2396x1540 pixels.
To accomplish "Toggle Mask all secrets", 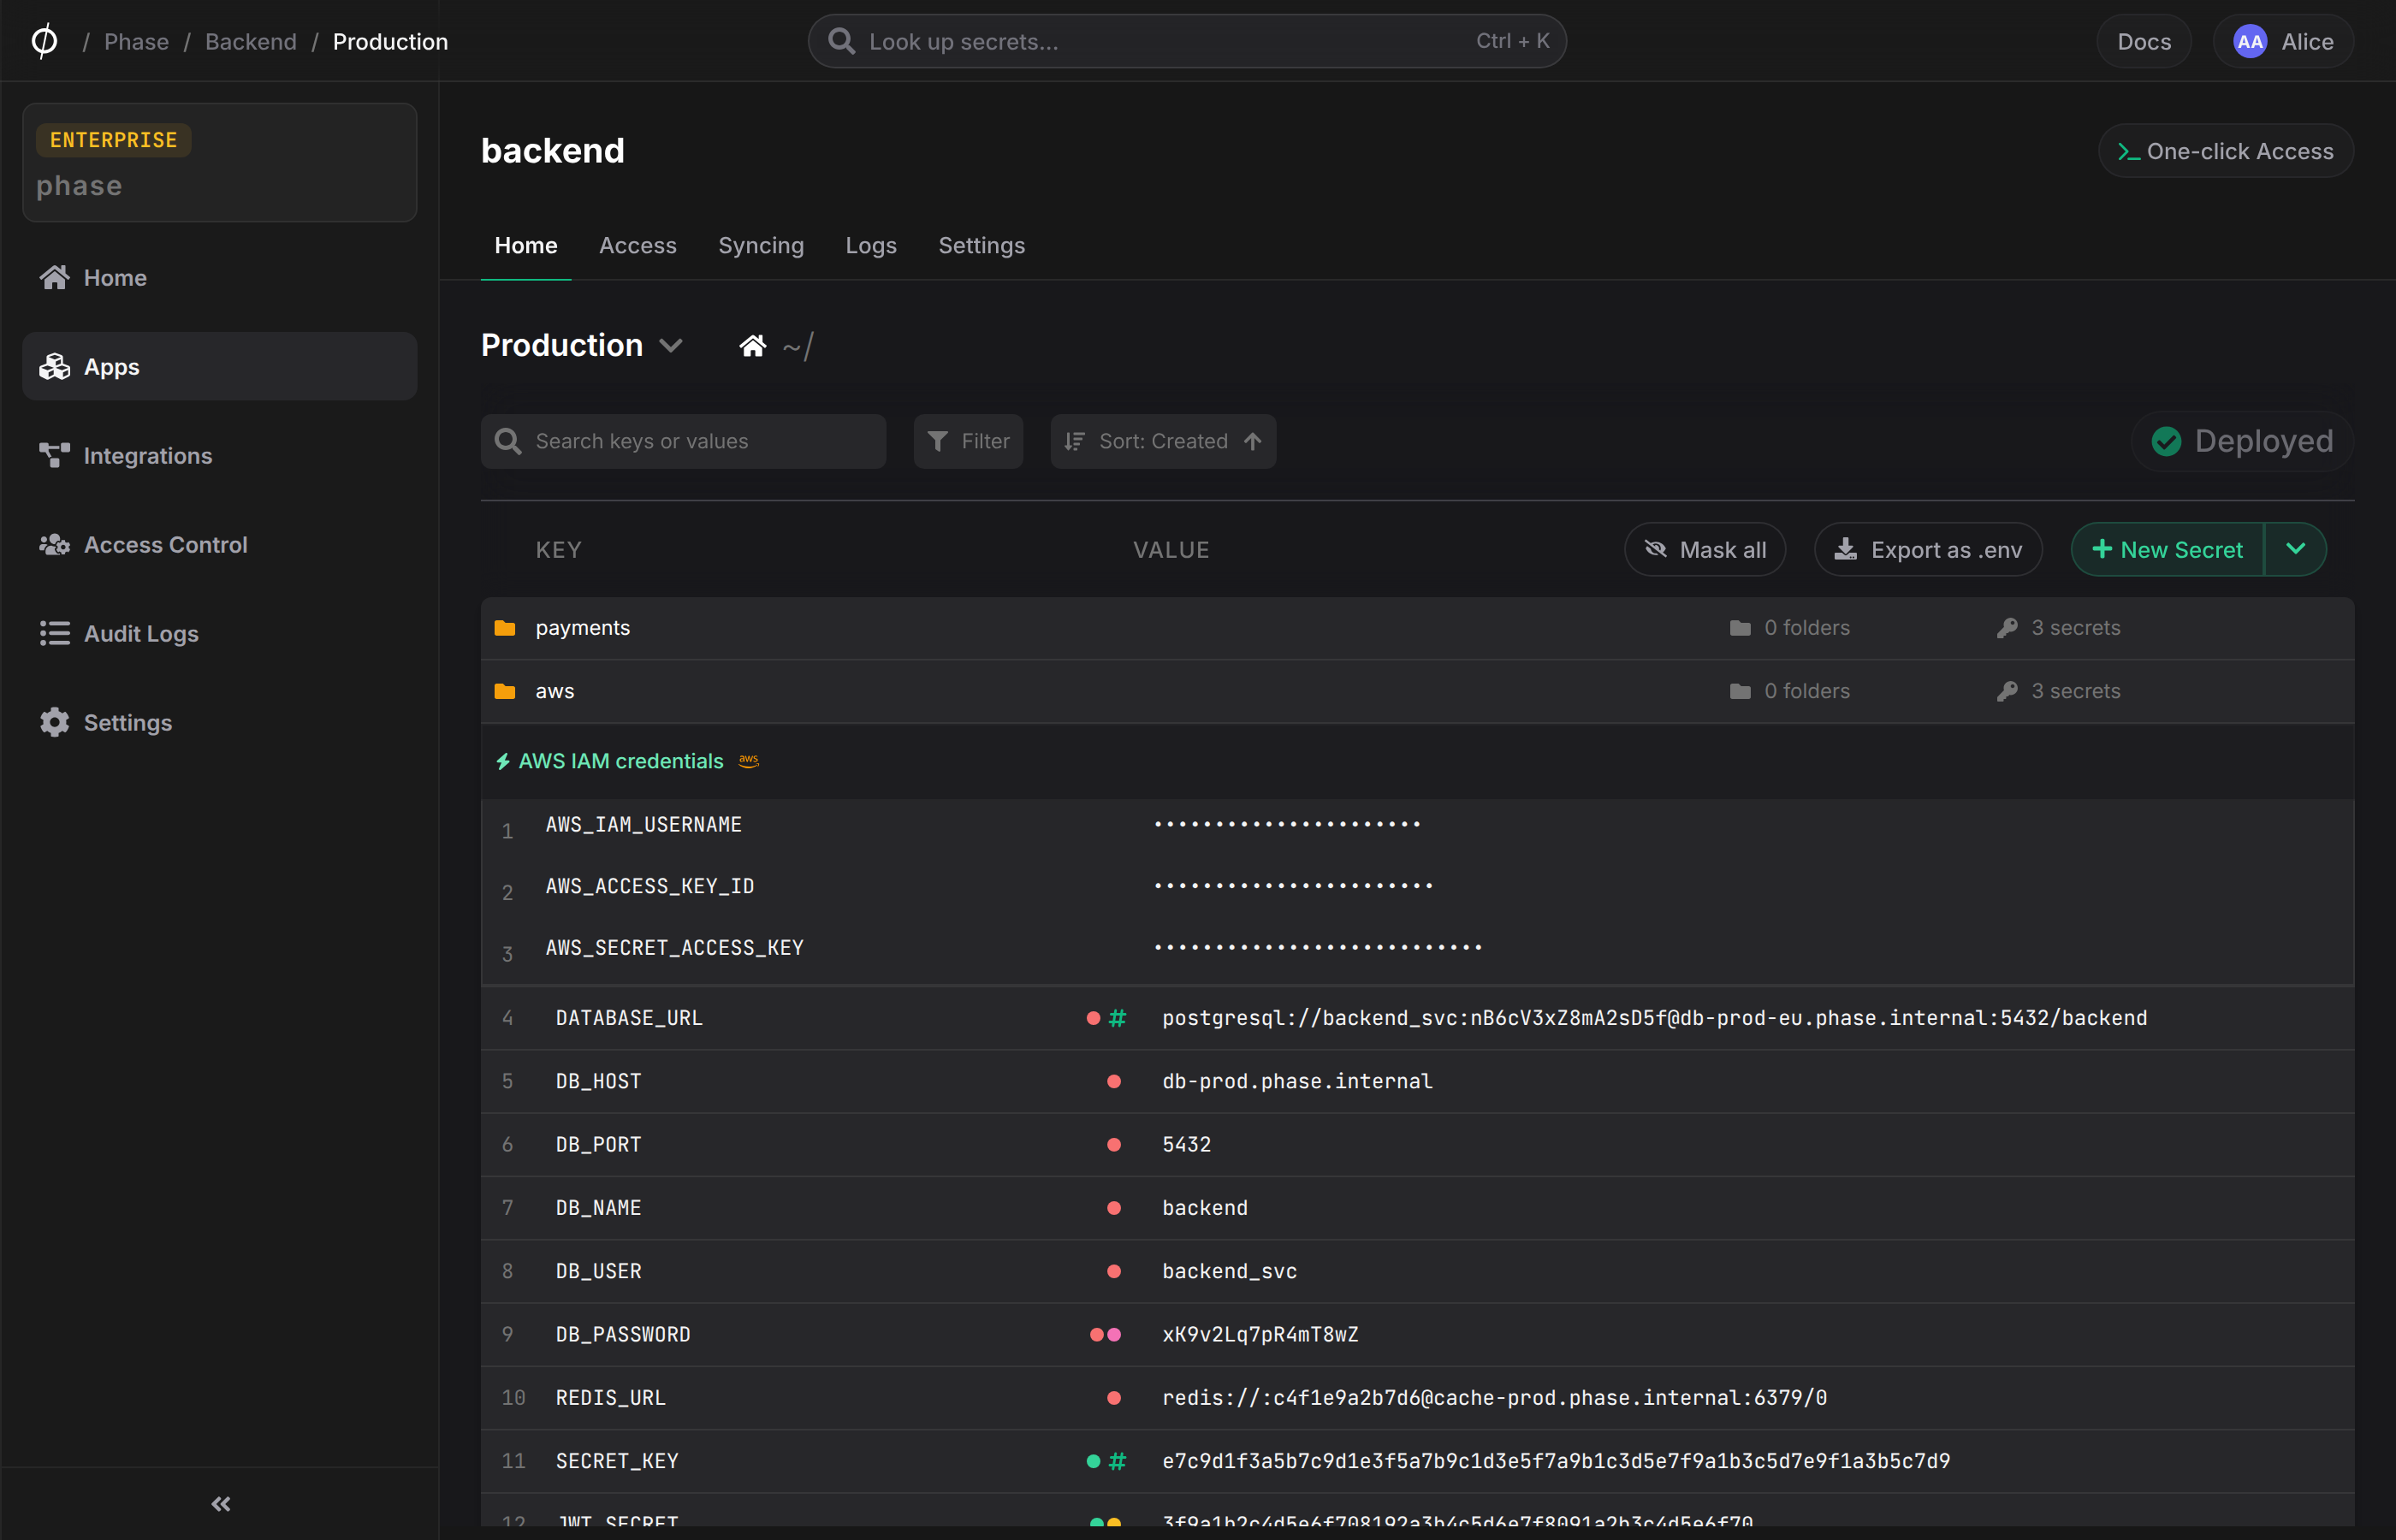I will tap(1705, 549).
